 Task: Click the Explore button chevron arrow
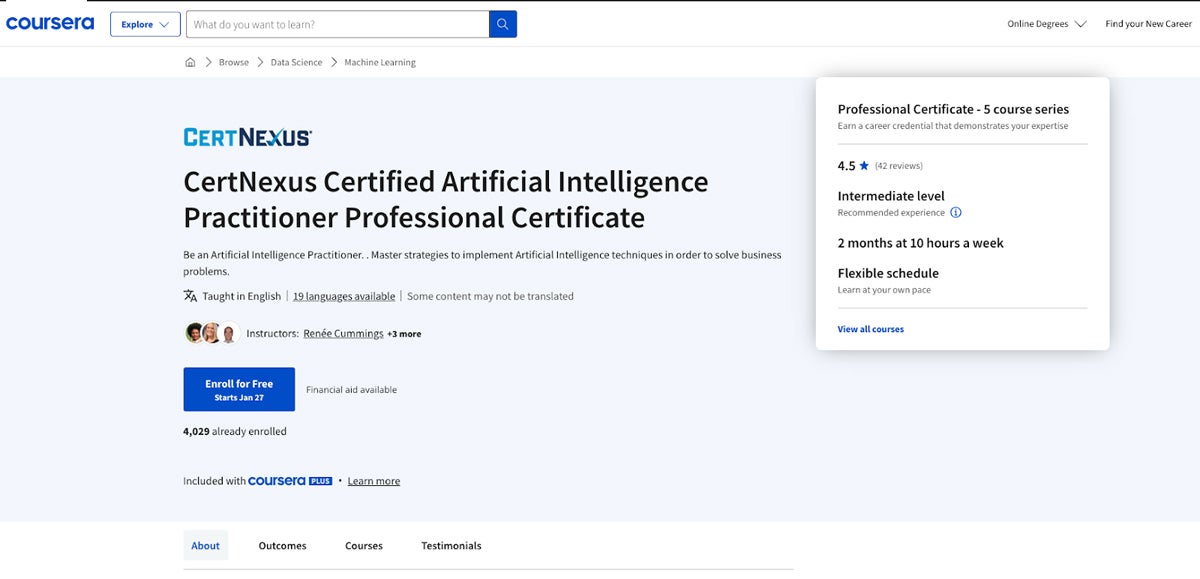(x=165, y=25)
